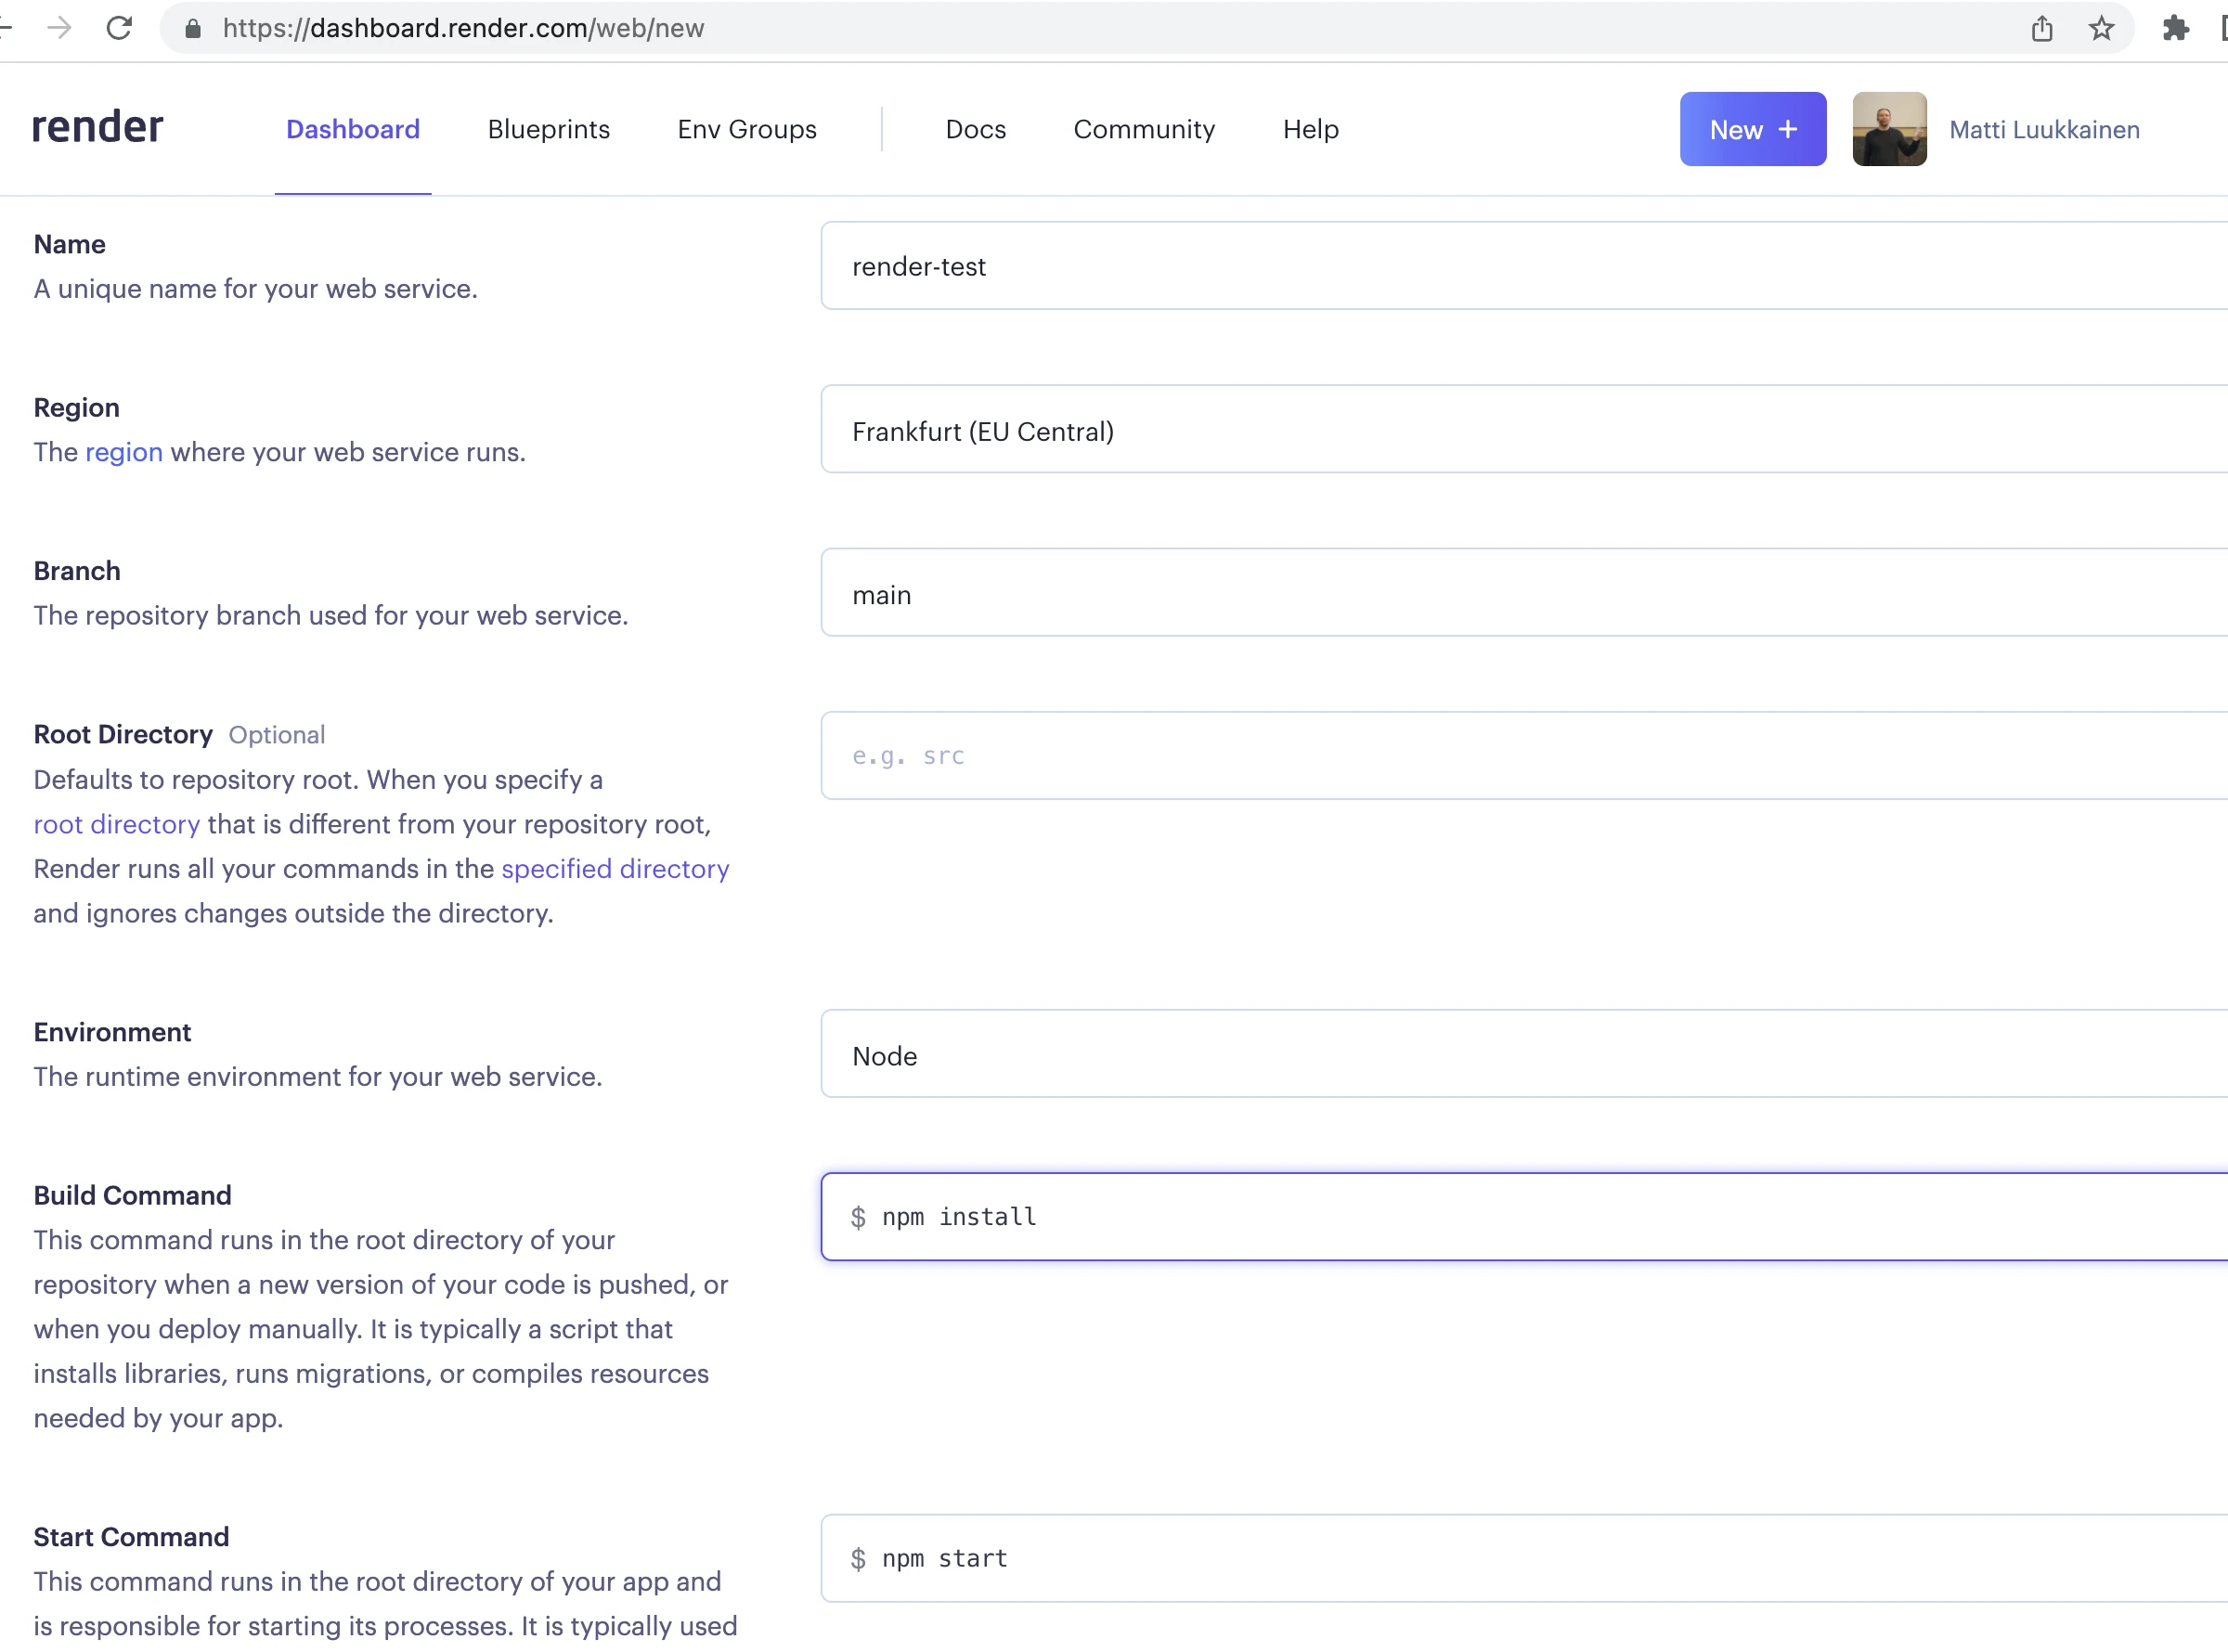The width and height of the screenshot is (2228, 1652).
Task: Click the share icon in address bar
Action: 2042,28
